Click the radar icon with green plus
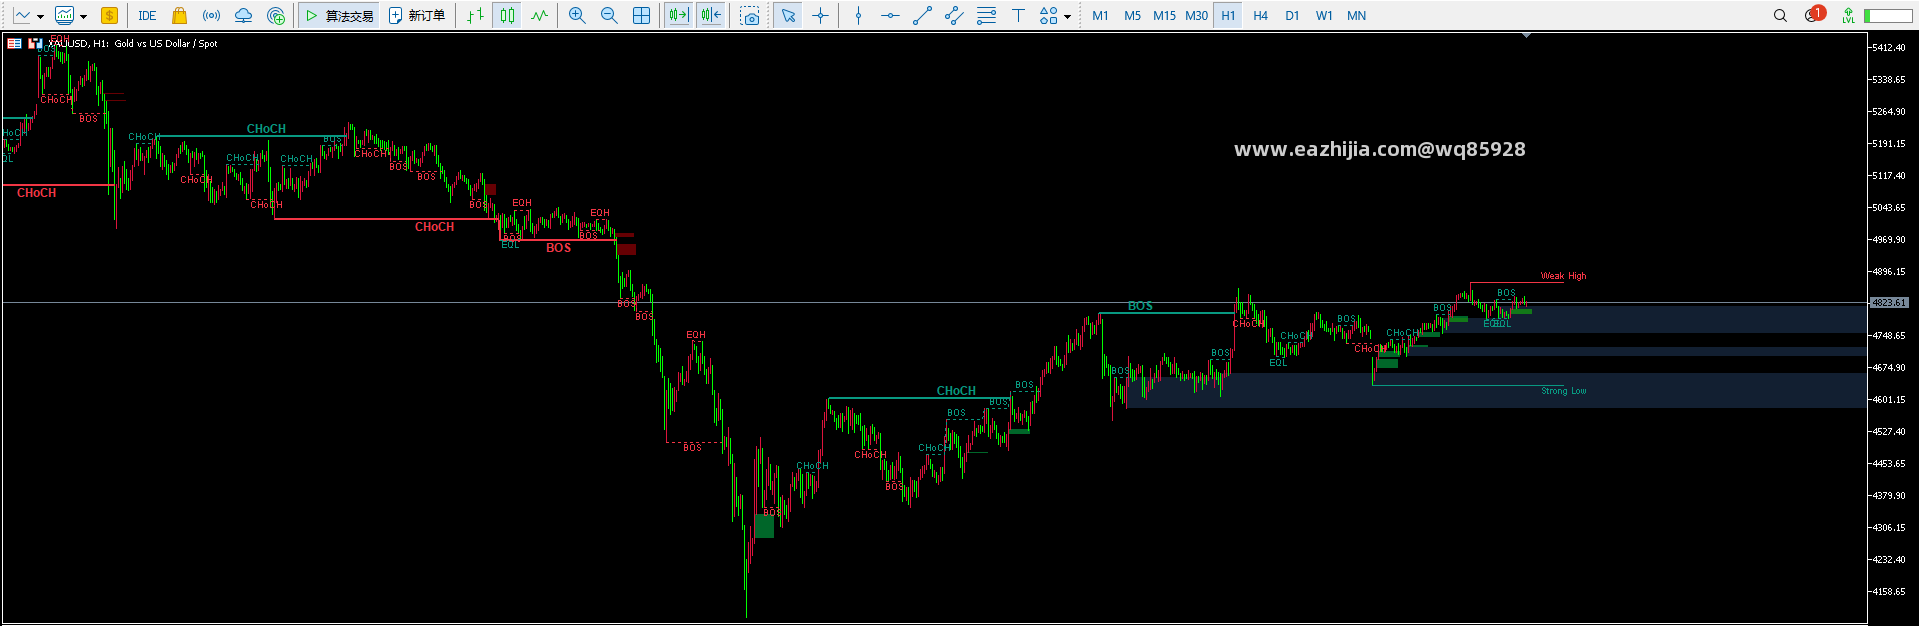The height and width of the screenshot is (626, 1919). coord(276,15)
